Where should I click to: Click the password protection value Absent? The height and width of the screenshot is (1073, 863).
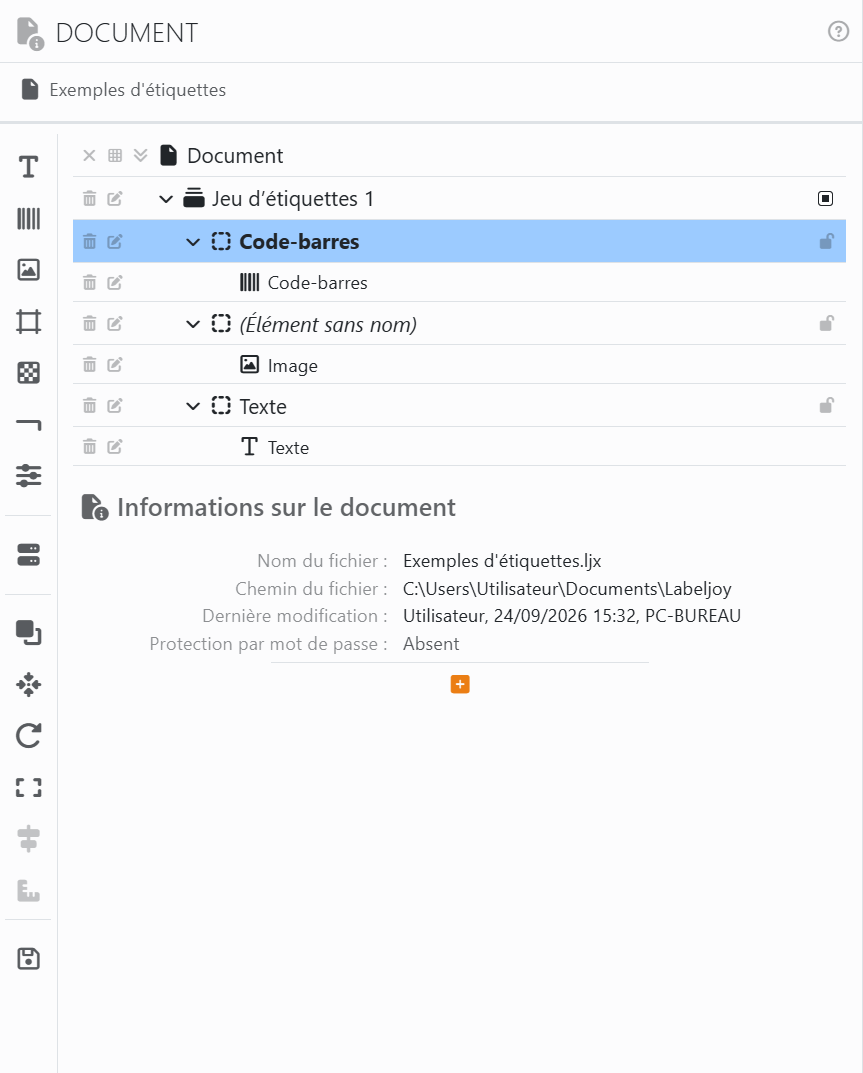point(430,644)
